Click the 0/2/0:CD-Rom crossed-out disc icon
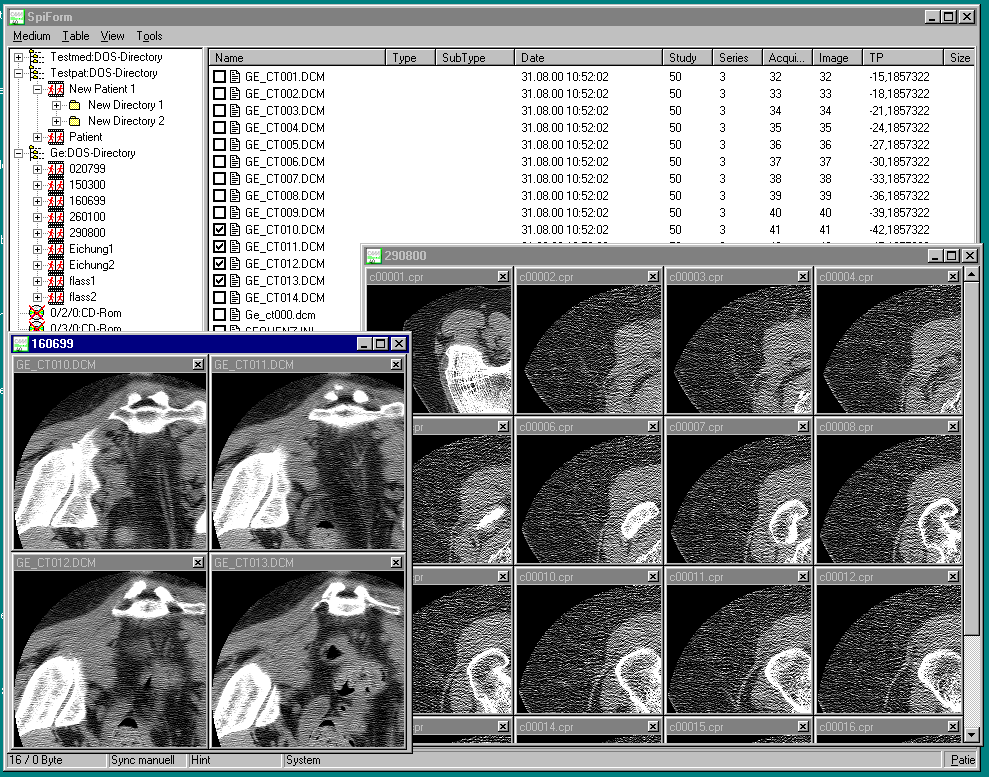989x777 pixels. click(x=37, y=313)
